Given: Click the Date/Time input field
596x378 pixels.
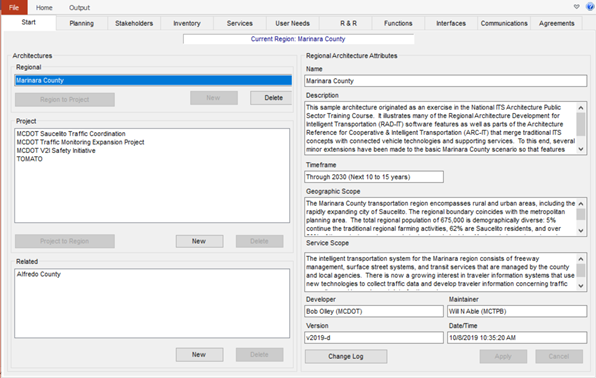Looking at the screenshot, I should point(517,338).
